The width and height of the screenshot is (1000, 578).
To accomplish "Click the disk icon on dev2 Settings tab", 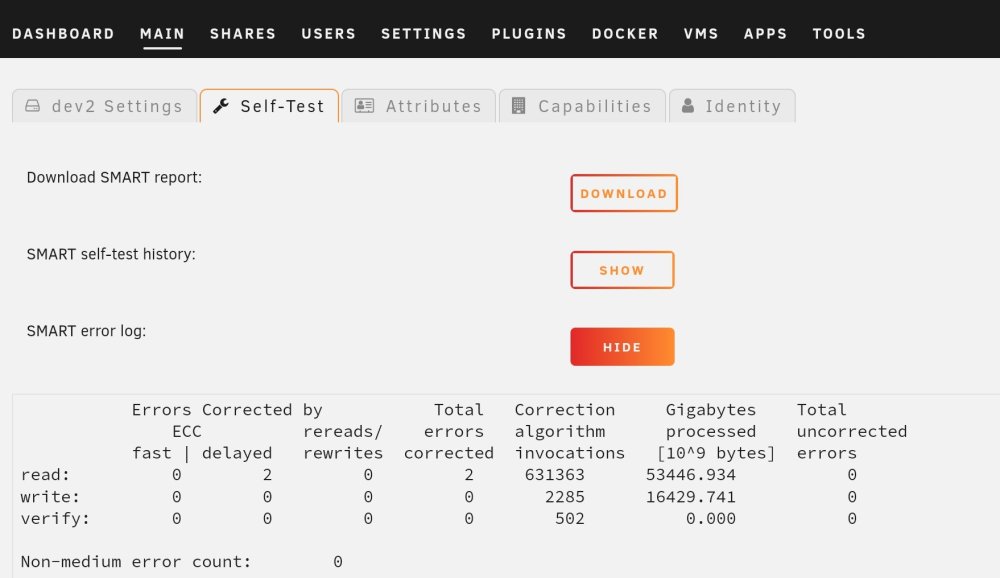I will (33, 106).
